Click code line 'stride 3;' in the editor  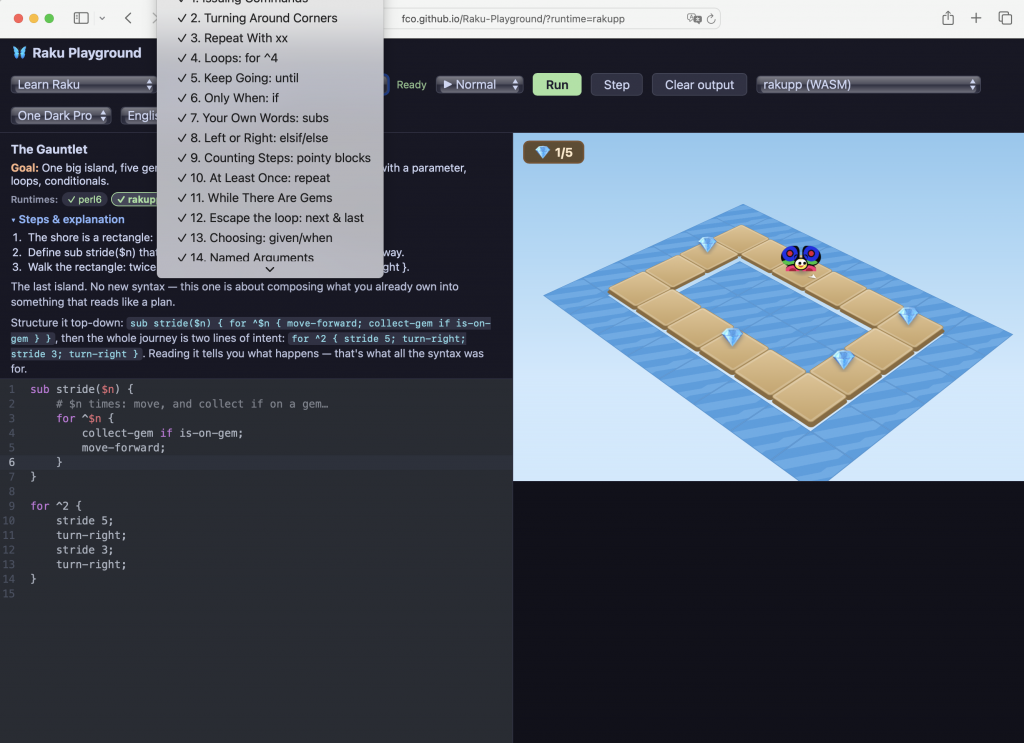click(x=84, y=550)
